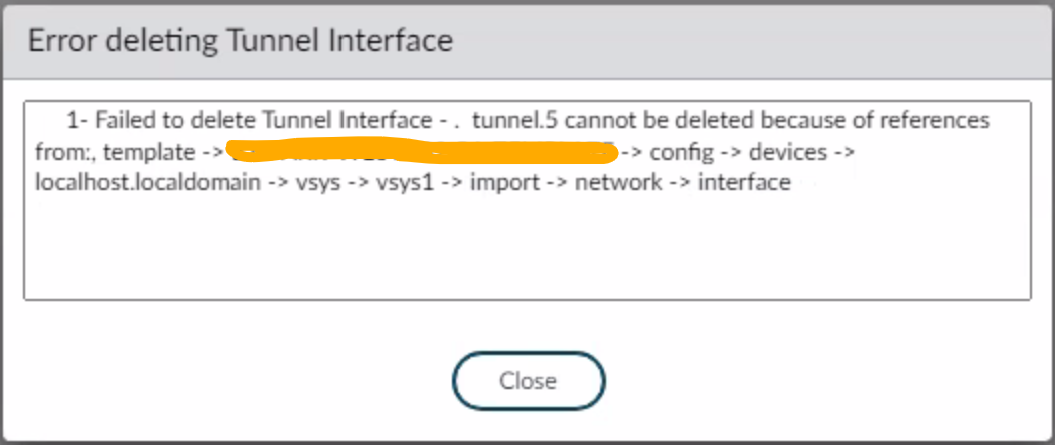Click the orange redacted template name
1055x445 pixels.
(x=420, y=152)
